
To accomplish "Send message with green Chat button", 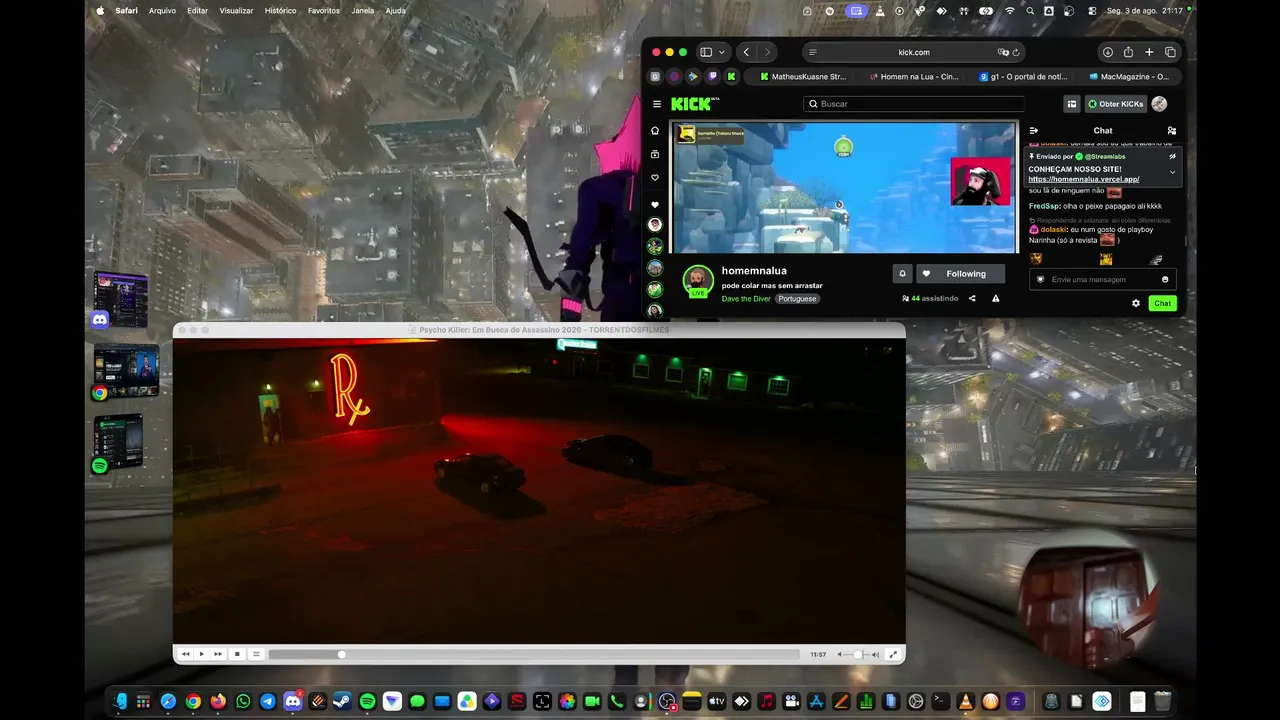I will (1162, 303).
